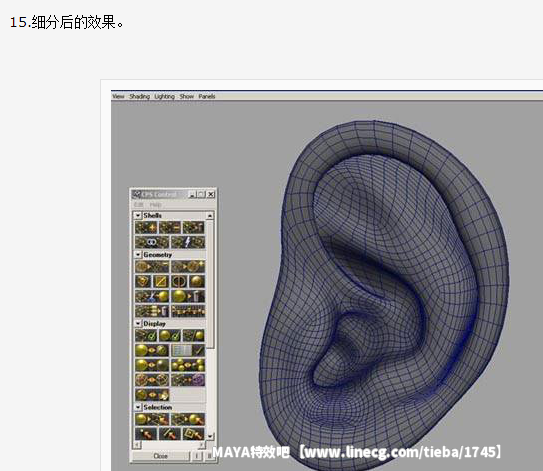Click the purple mesh icon in Display
Viewport: 543px width, 471px height.
(x=188, y=380)
